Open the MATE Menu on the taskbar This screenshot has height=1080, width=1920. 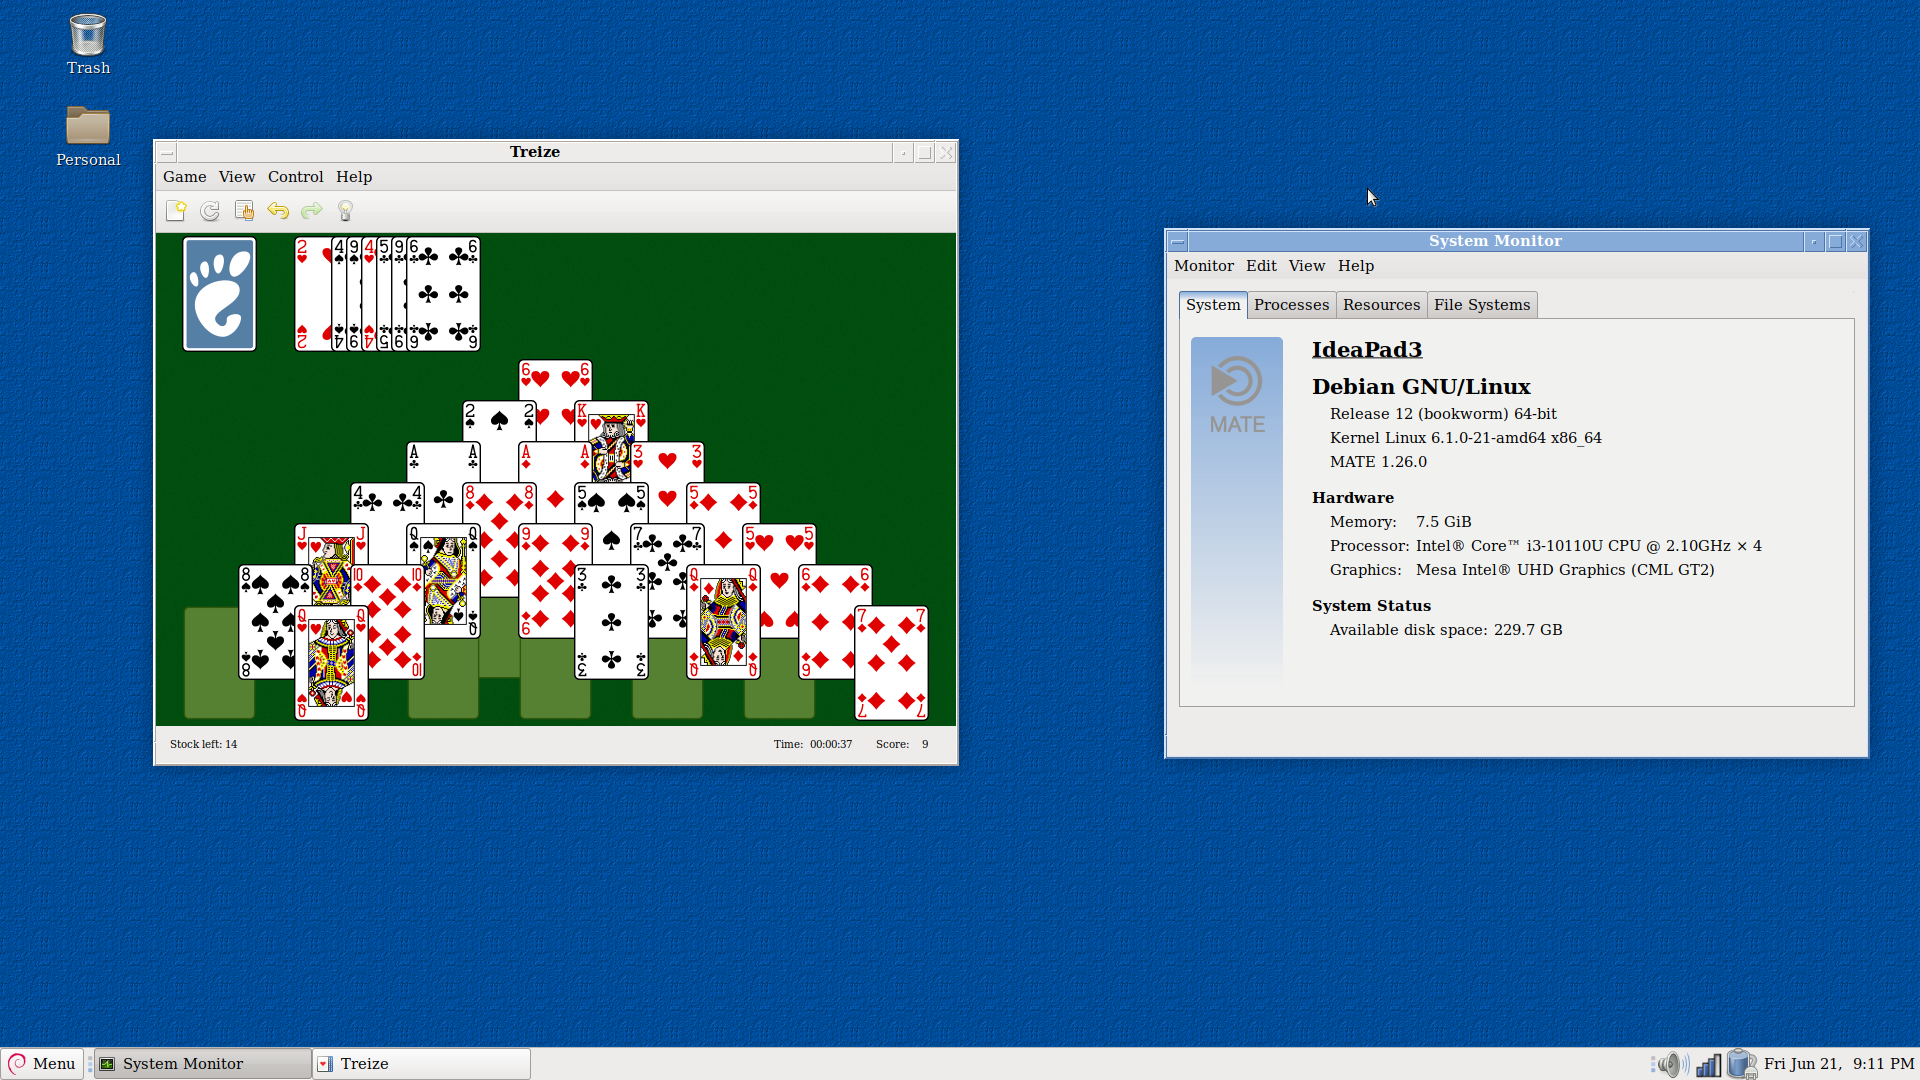[x=42, y=1063]
